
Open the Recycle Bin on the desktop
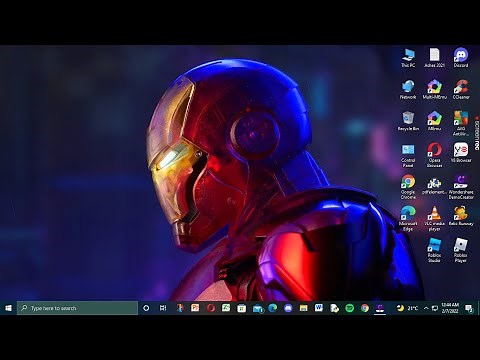pyautogui.click(x=408, y=121)
